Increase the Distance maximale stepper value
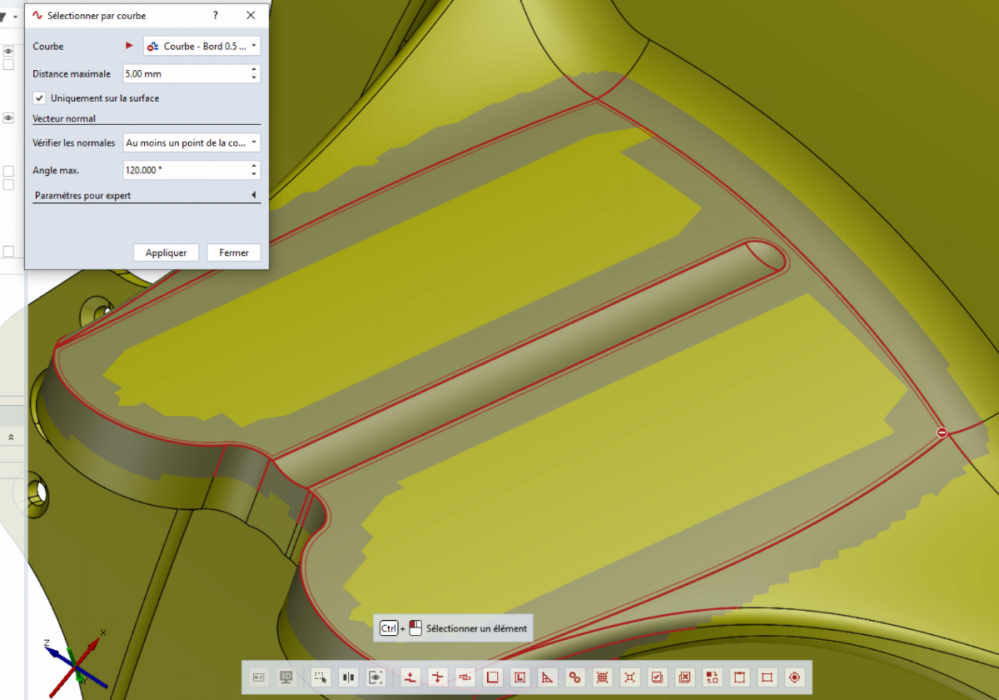The height and width of the screenshot is (700, 999). click(254, 70)
